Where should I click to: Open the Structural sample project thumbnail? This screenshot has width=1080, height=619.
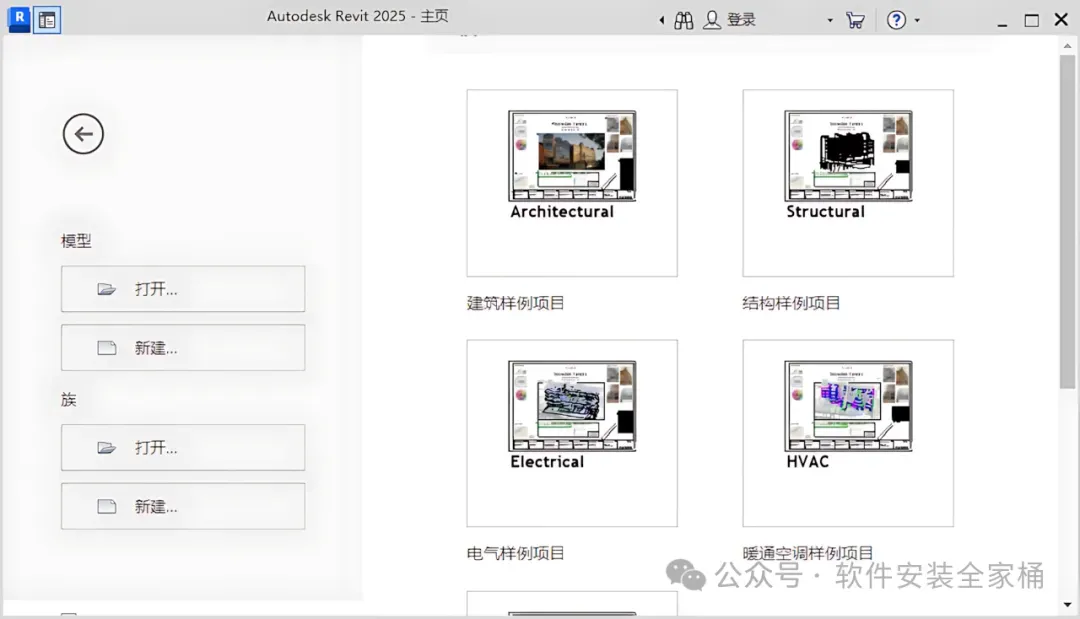pos(848,183)
